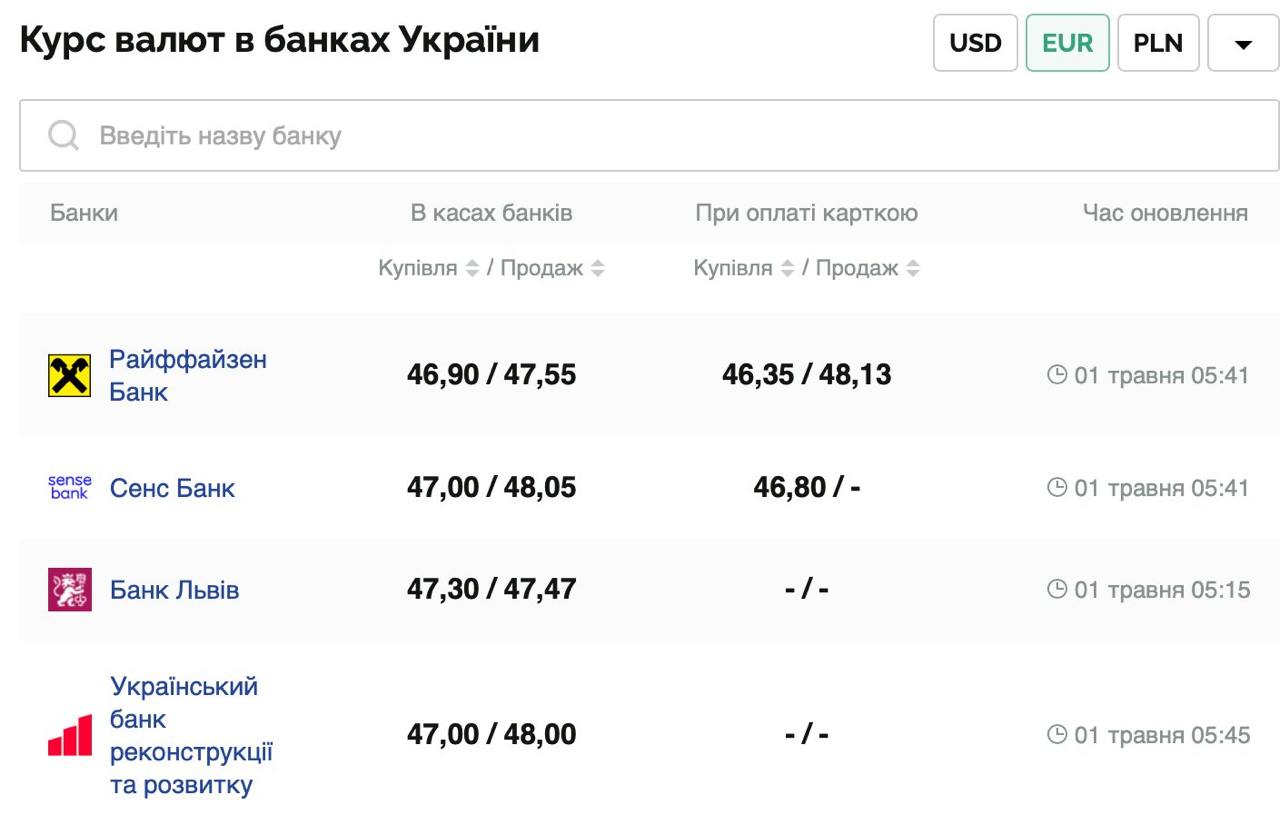Click the clock icon next to Сенс Банк time
The height and width of the screenshot is (825, 1280).
point(1059,488)
